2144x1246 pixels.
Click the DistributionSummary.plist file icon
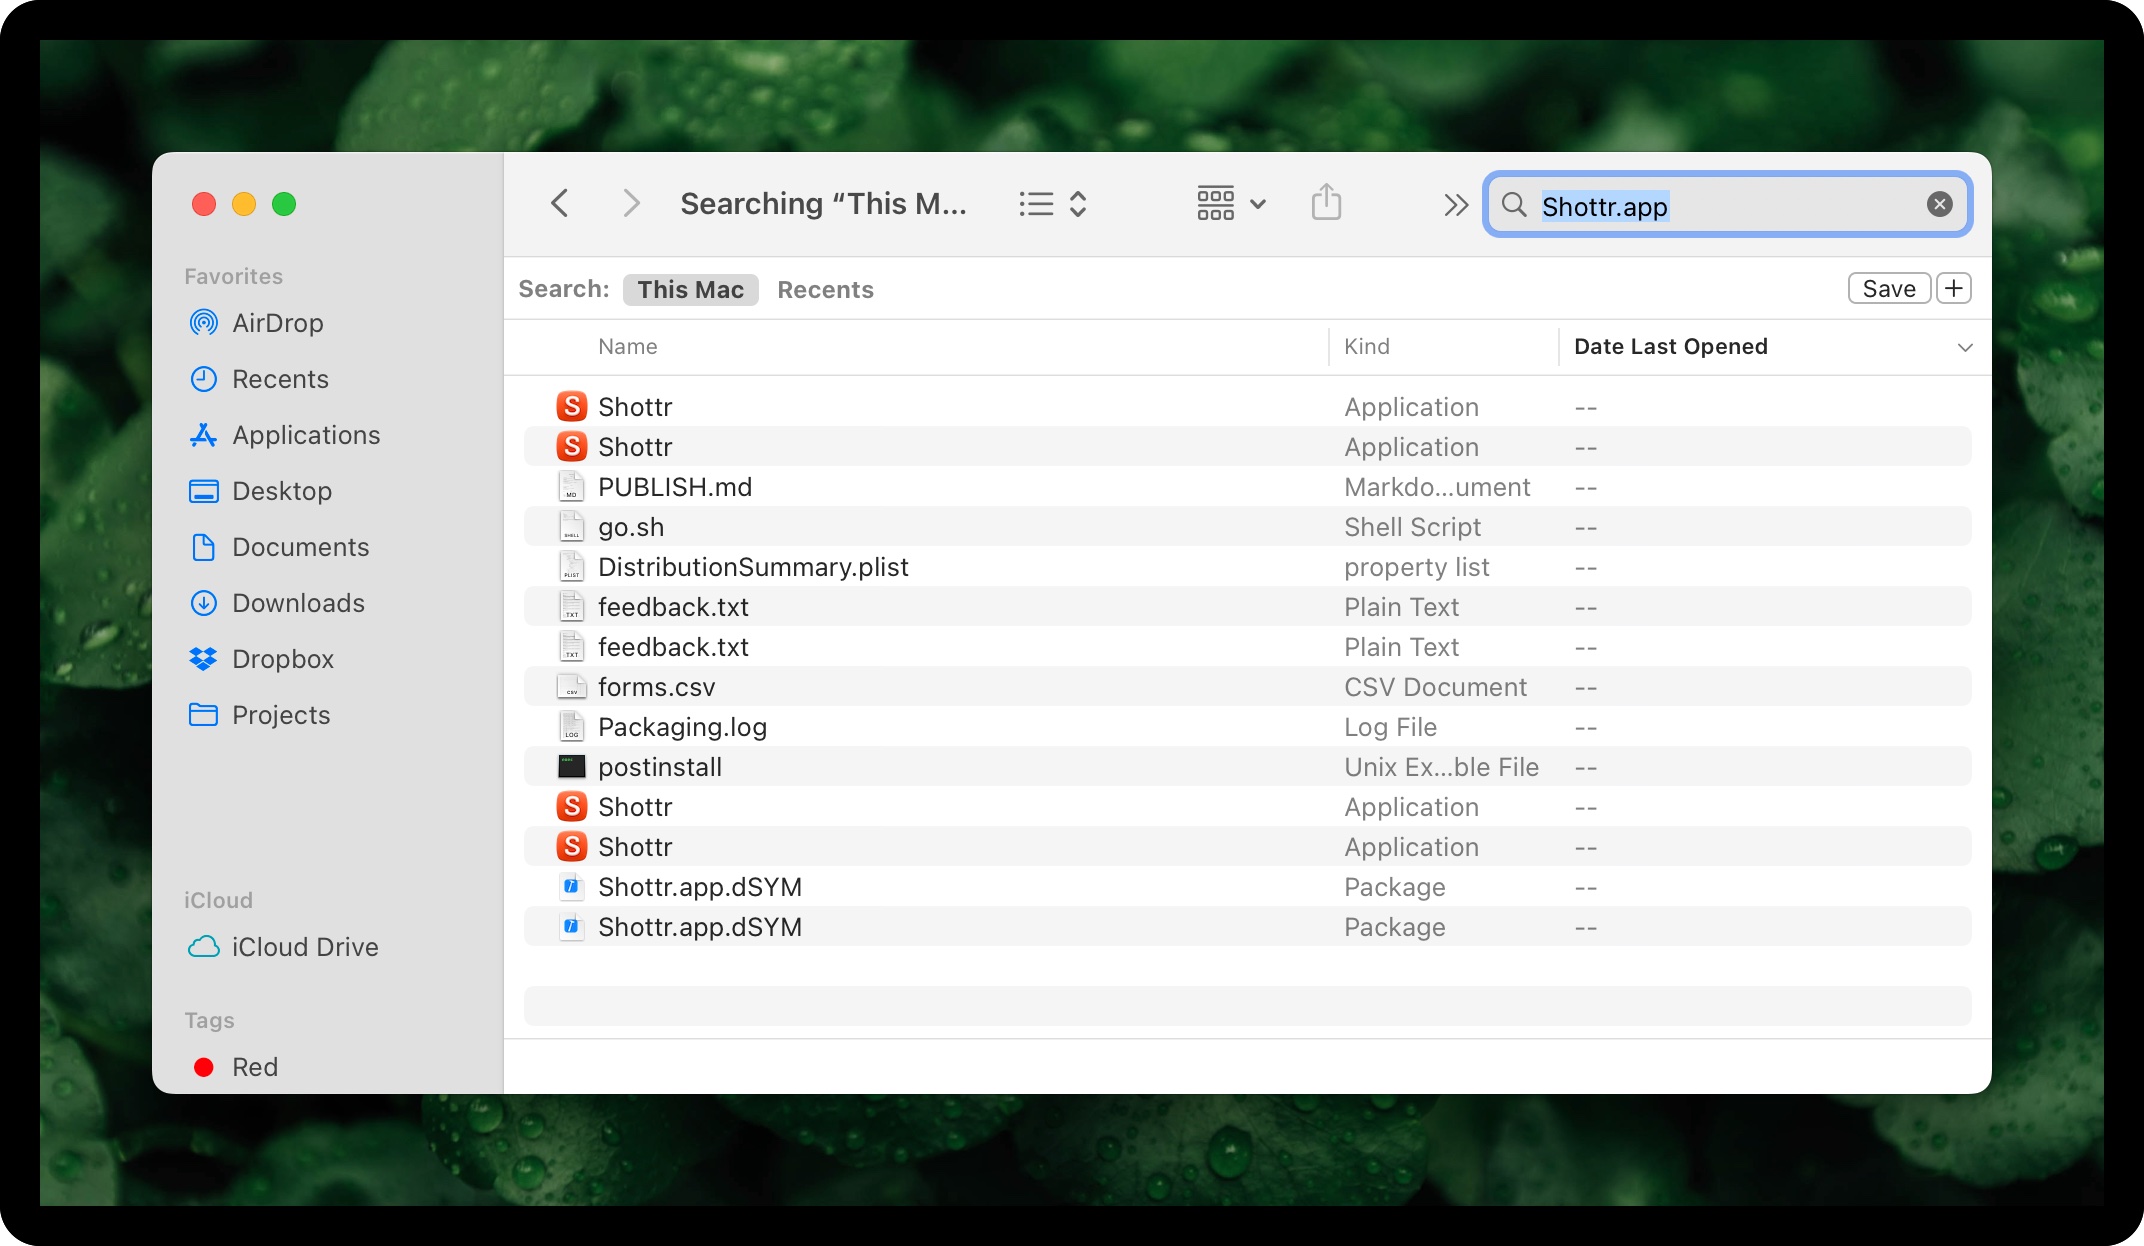point(571,567)
